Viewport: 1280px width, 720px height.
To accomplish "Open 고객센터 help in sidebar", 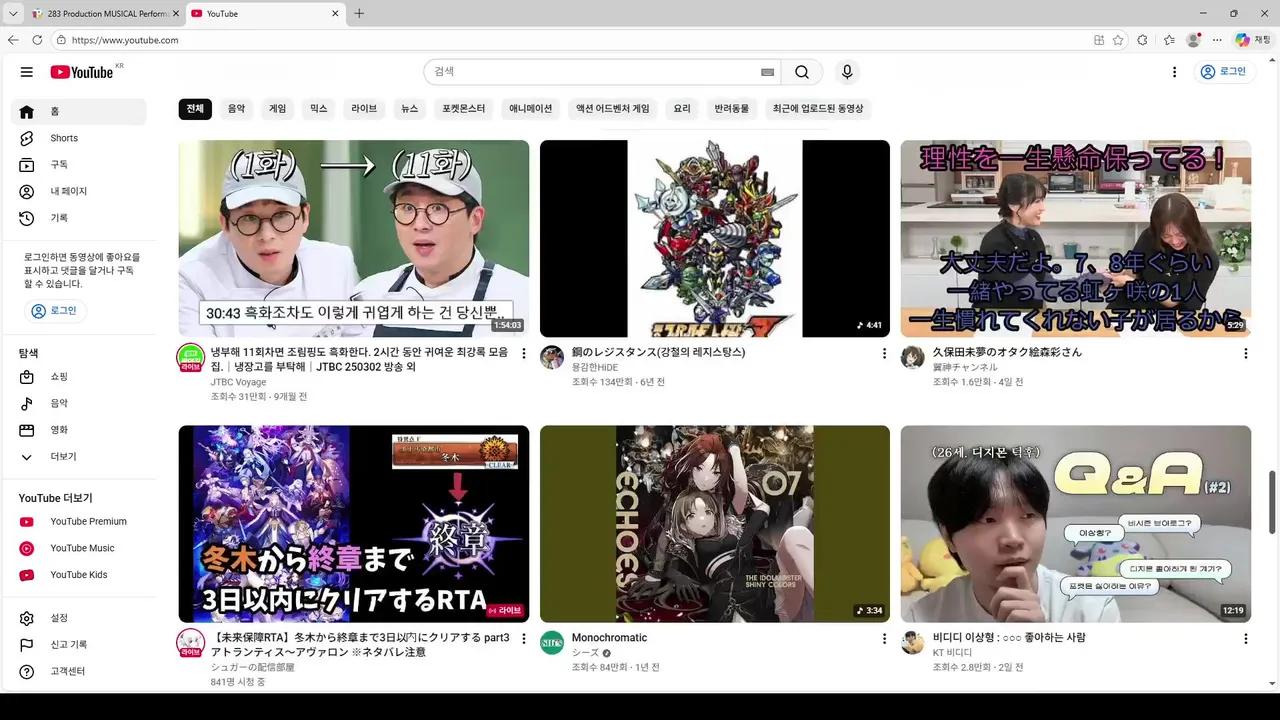I will tap(80, 671).
